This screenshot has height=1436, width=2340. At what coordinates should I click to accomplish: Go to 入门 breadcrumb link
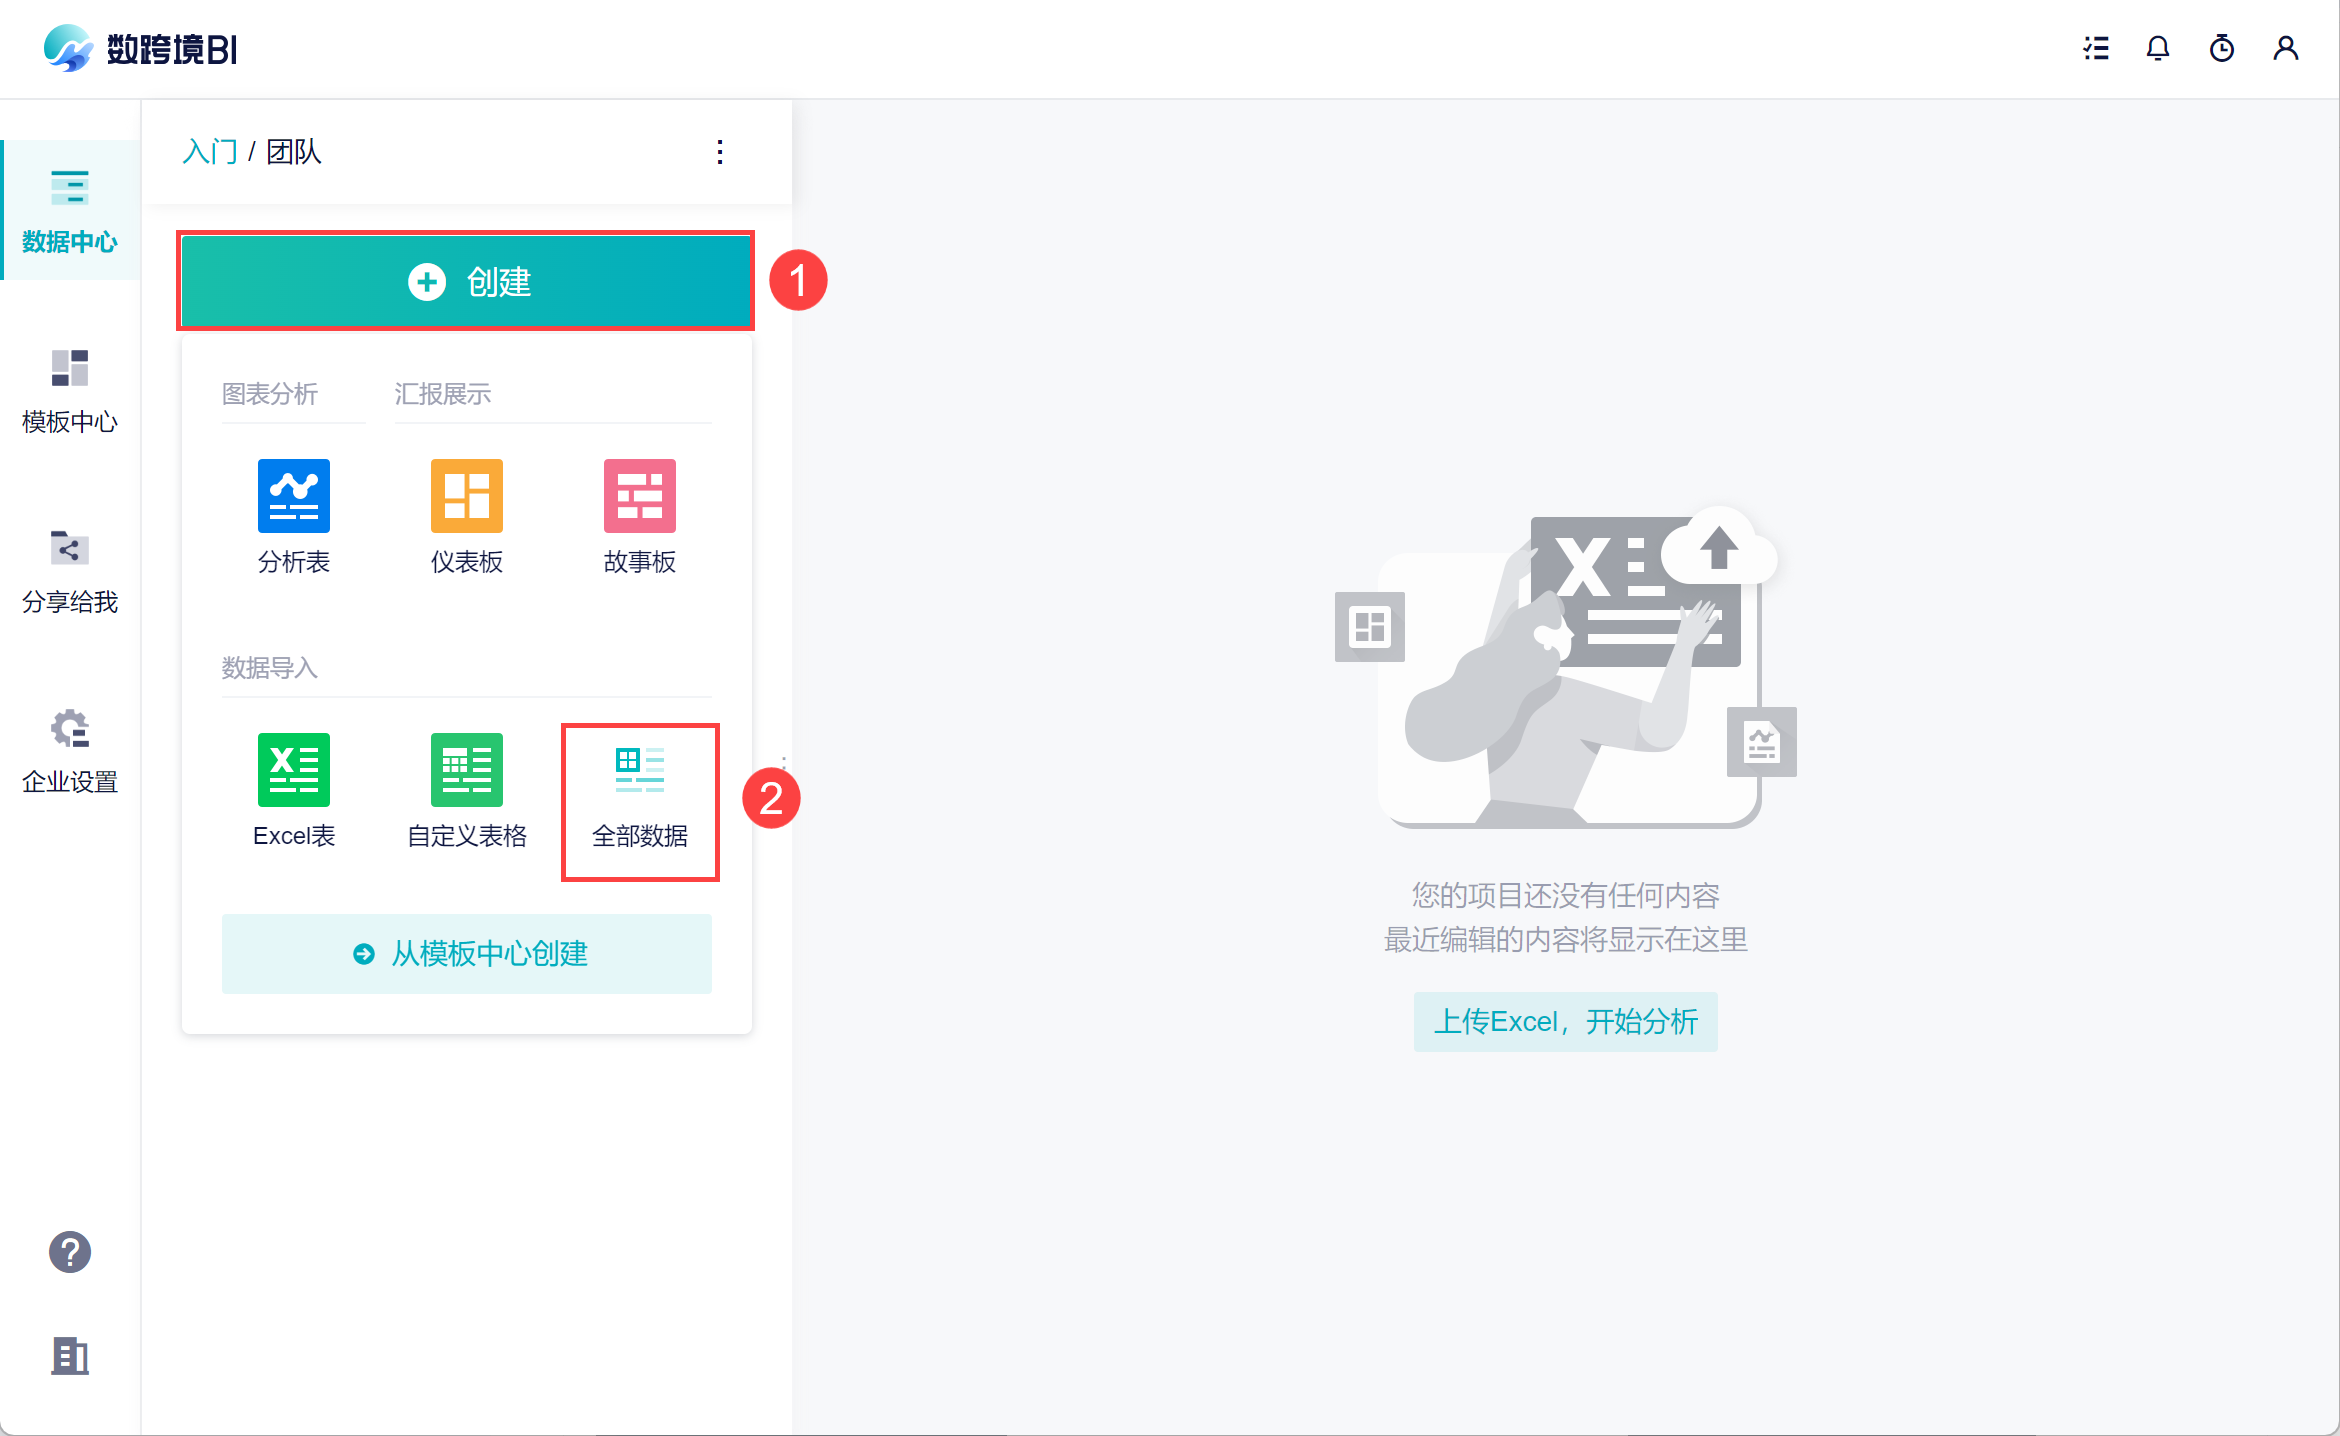[210, 152]
